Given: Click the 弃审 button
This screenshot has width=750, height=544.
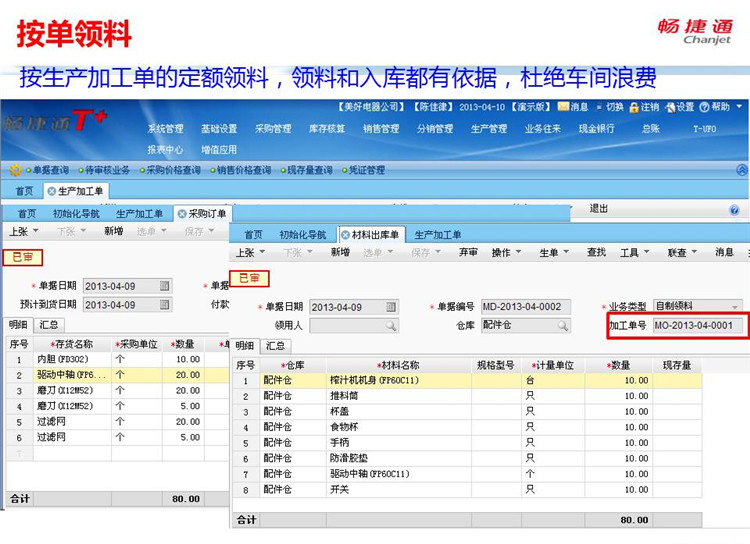Looking at the screenshot, I should point(468,253).
